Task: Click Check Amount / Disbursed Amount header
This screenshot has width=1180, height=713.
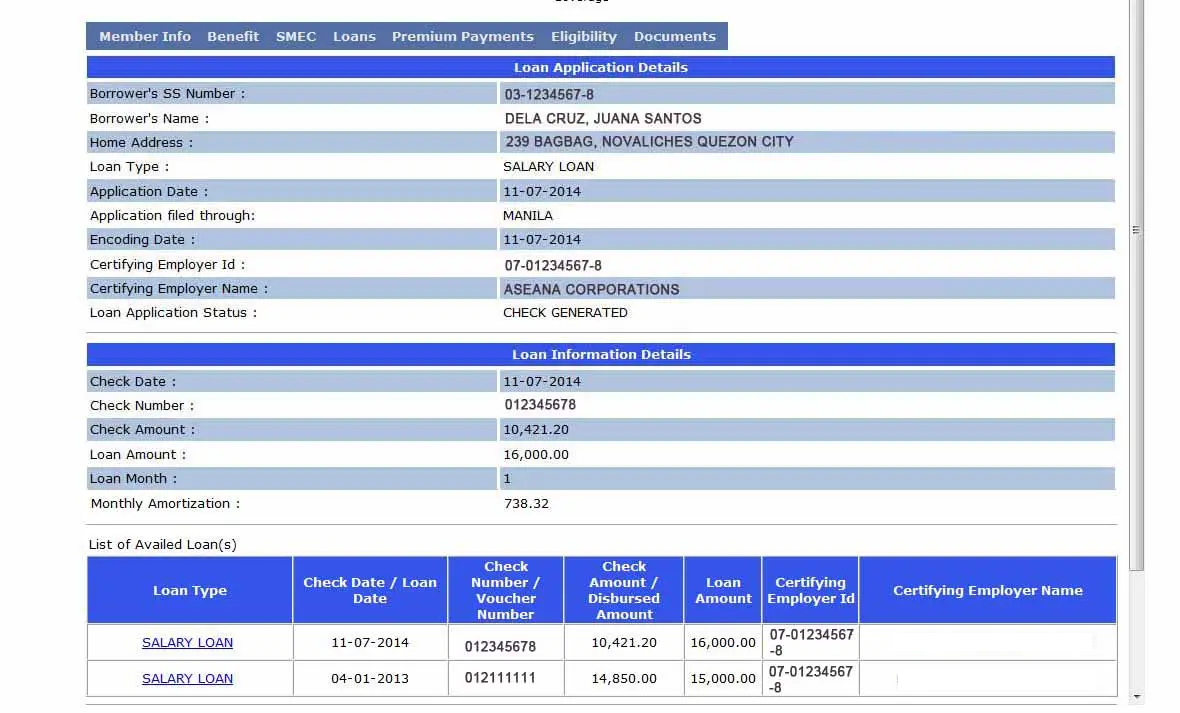Action: point(624,590)
